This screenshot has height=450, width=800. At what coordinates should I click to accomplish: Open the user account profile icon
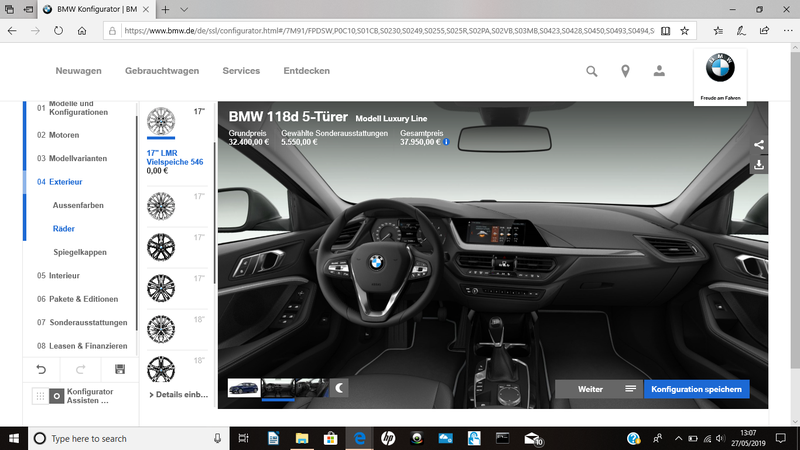pos(659,71)
